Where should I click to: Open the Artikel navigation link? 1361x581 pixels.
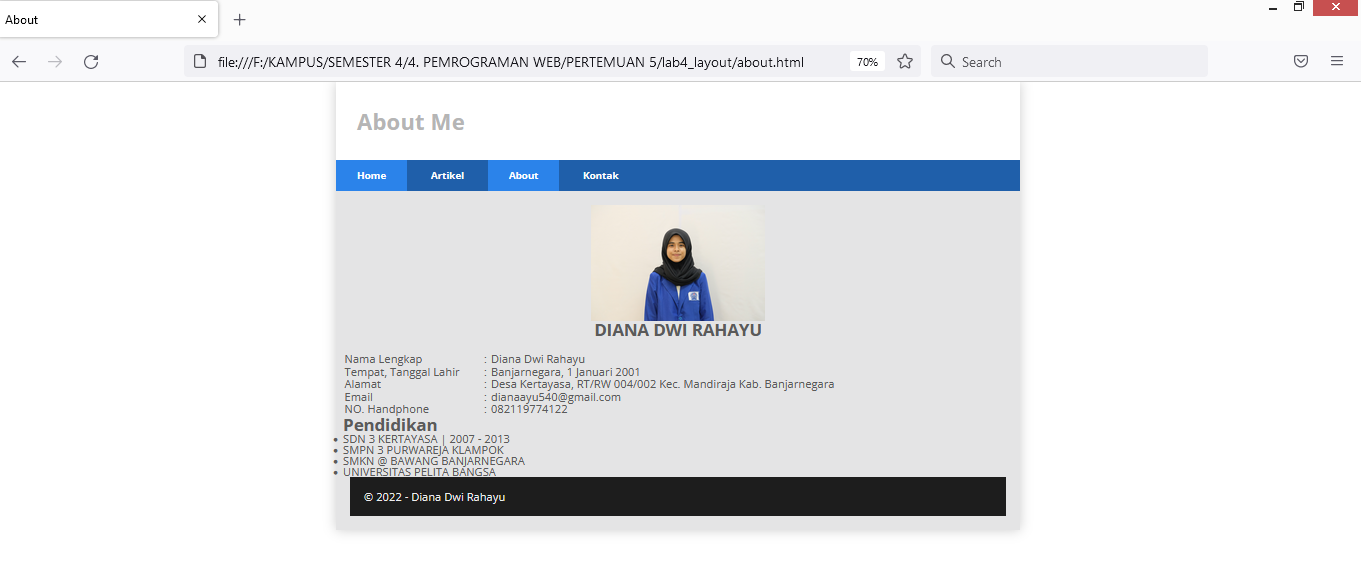(x=447, y=176)
